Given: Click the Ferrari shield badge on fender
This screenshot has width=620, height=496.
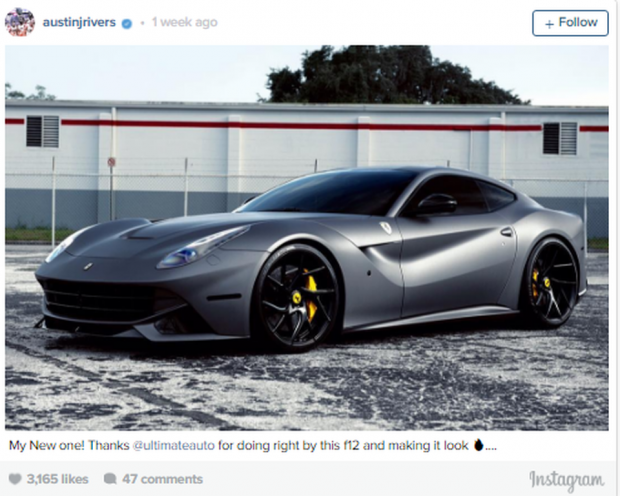Looking at the screenshot, I should 386,227.
